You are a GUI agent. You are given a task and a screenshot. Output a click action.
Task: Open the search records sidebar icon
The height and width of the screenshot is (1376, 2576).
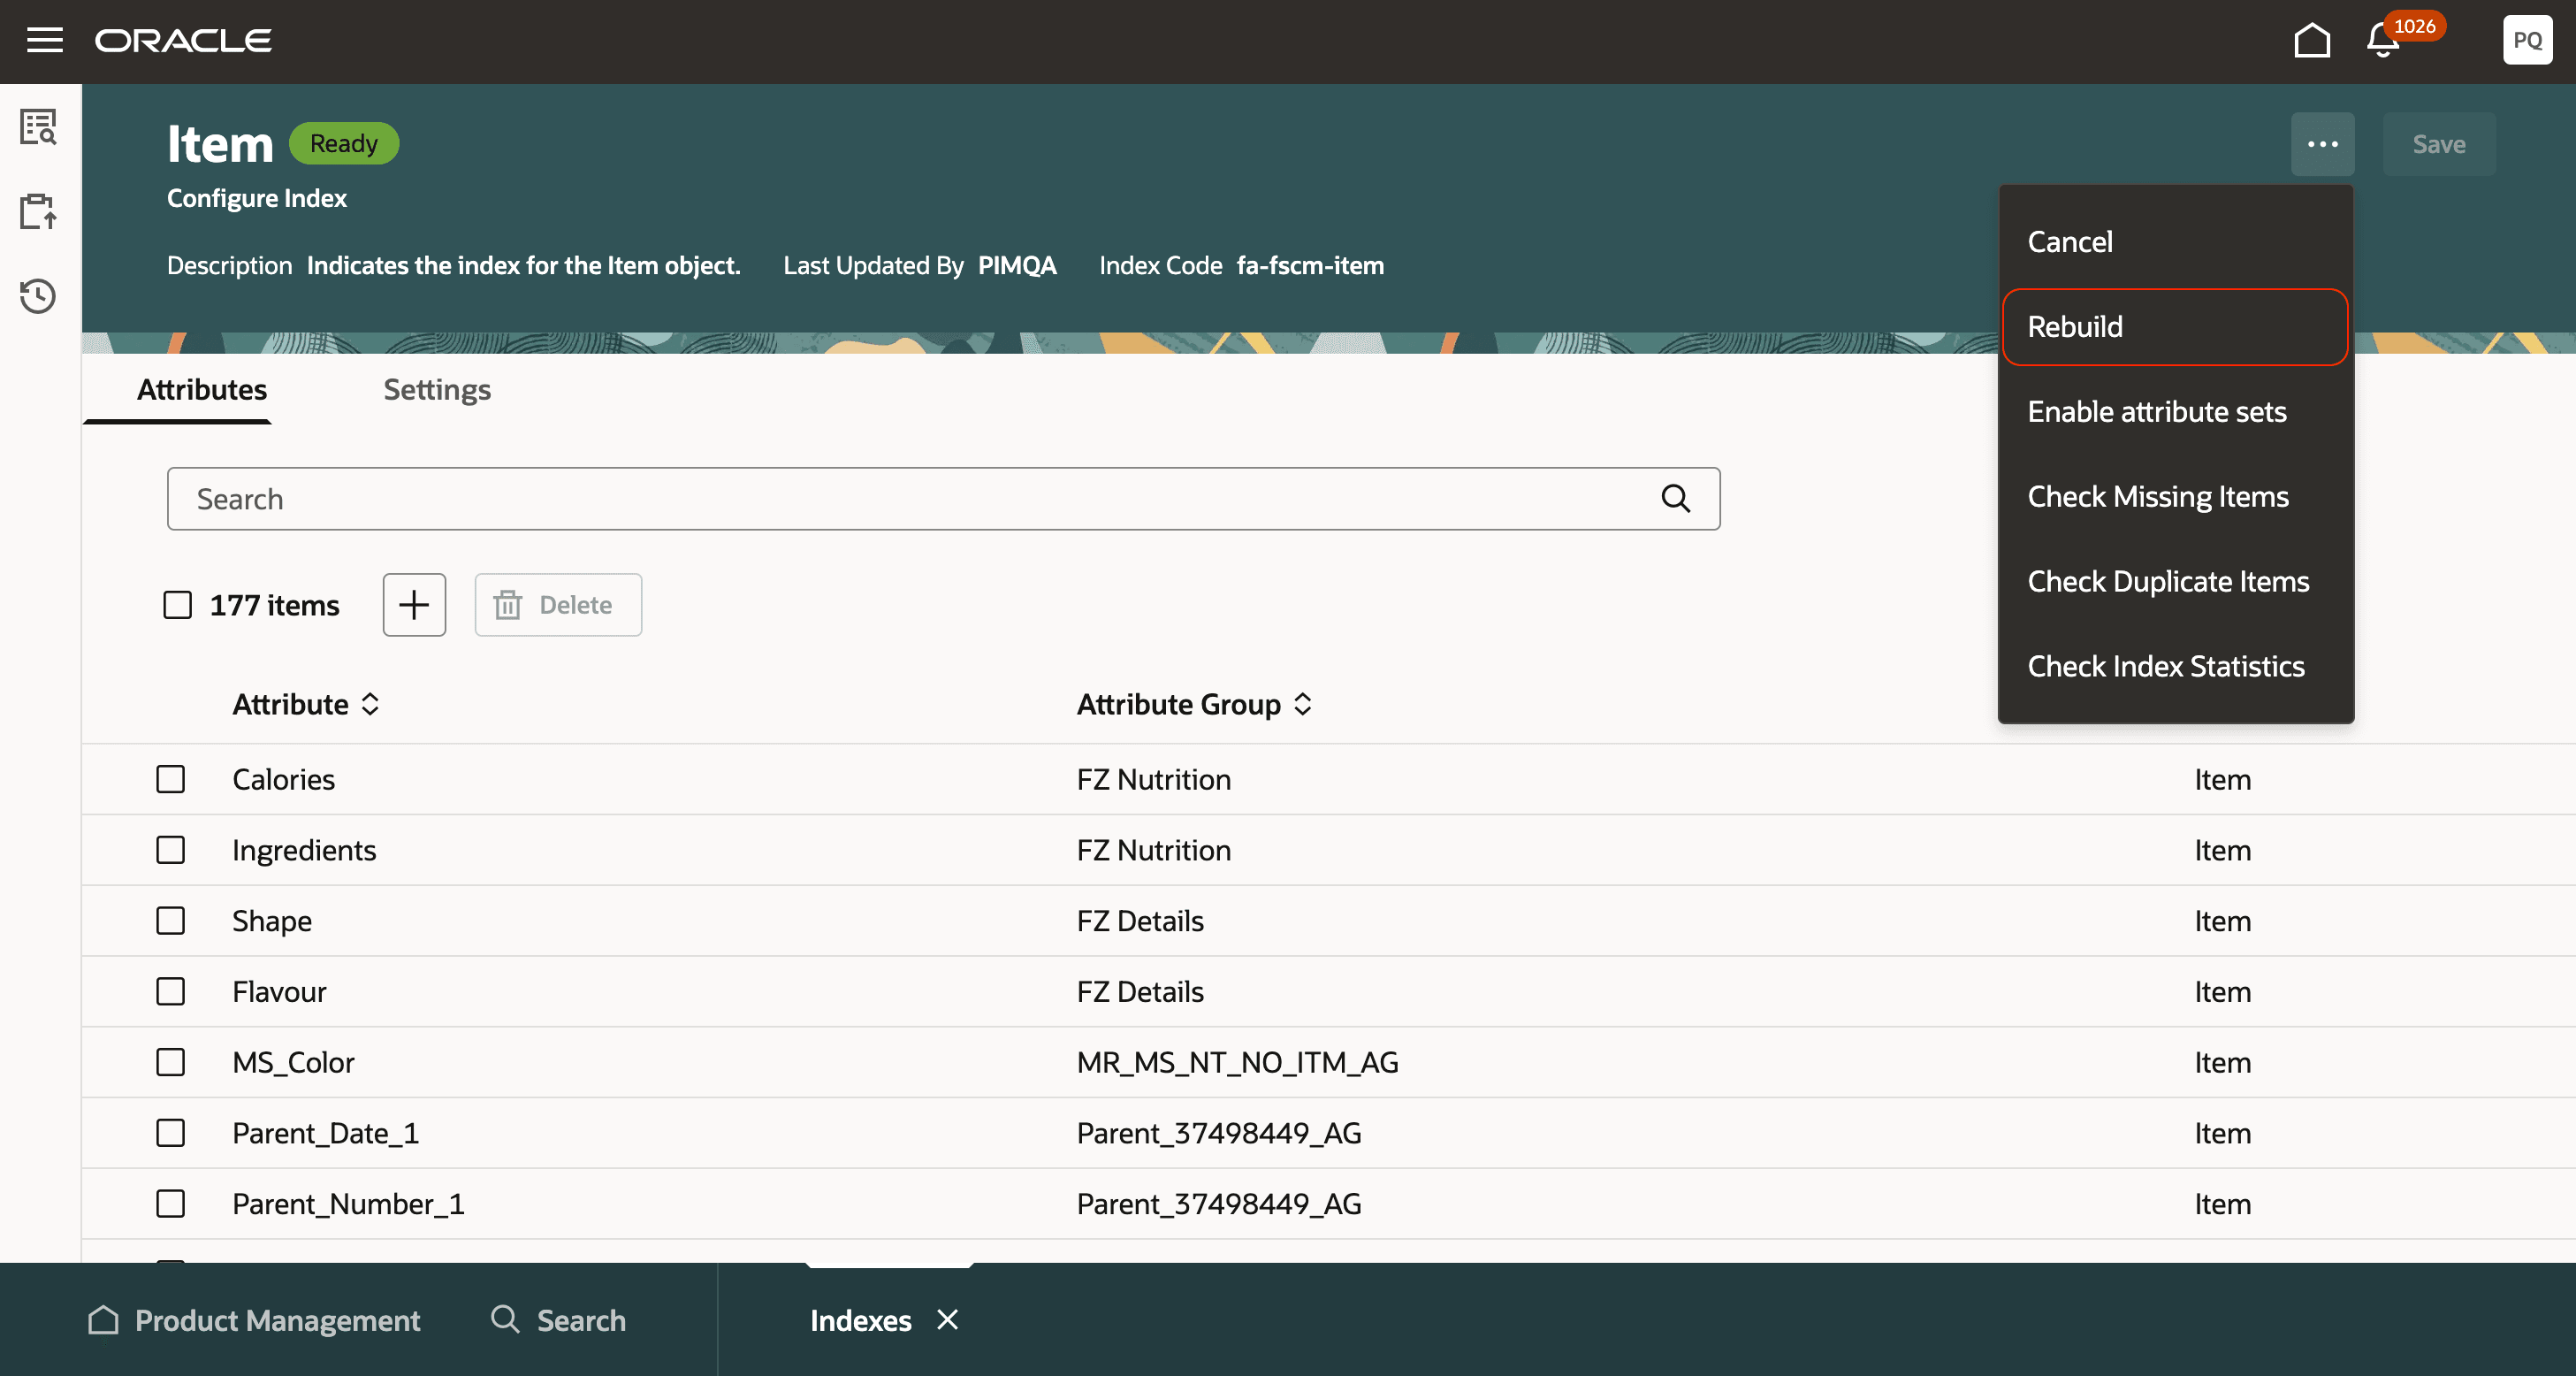pos(39,128)
